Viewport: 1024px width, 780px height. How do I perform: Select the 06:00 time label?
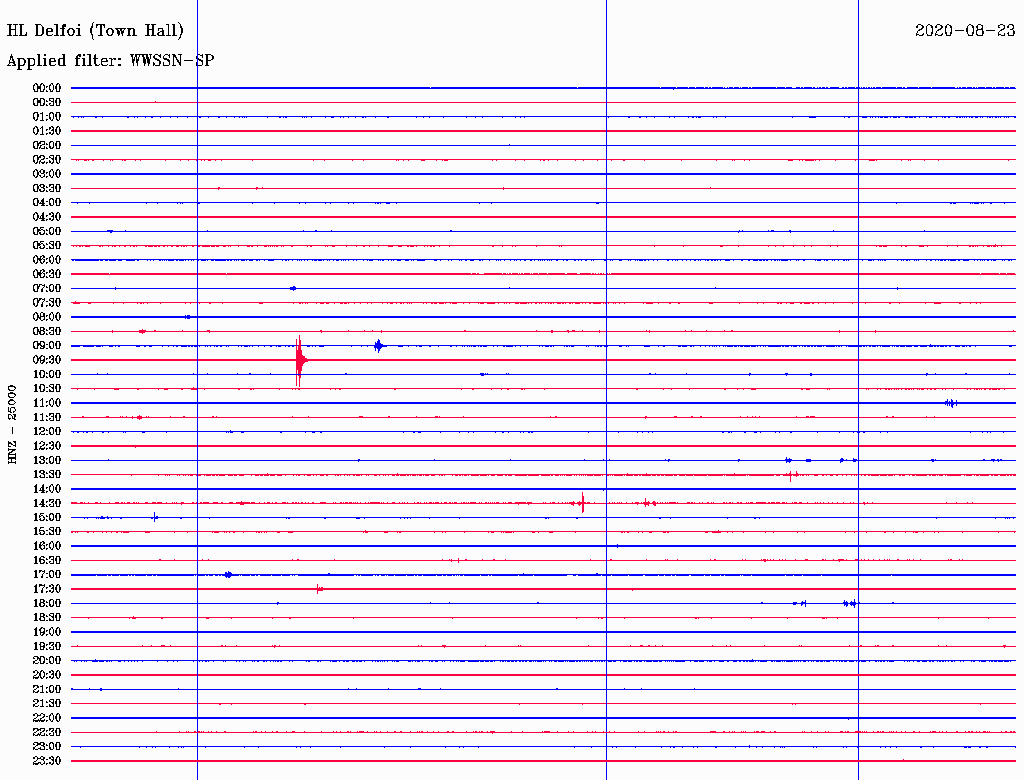(x=47, y=259)
